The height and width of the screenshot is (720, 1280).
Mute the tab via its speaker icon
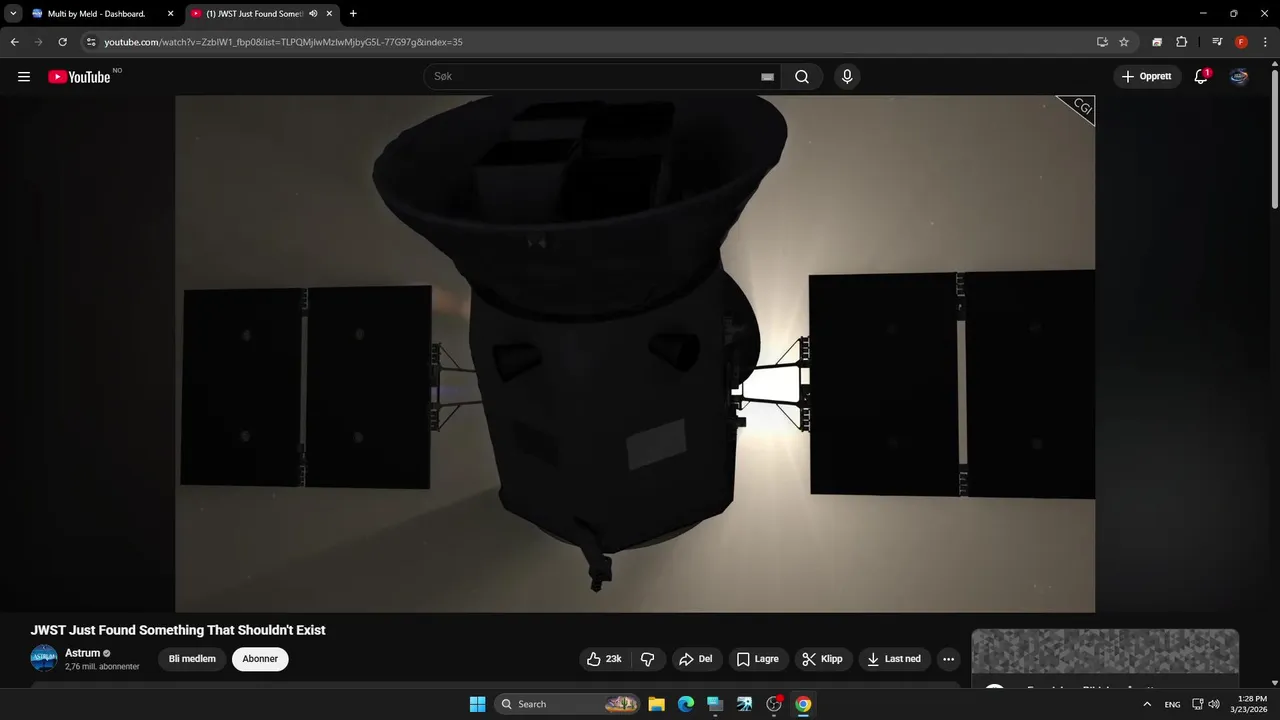[x=313, y=14]
